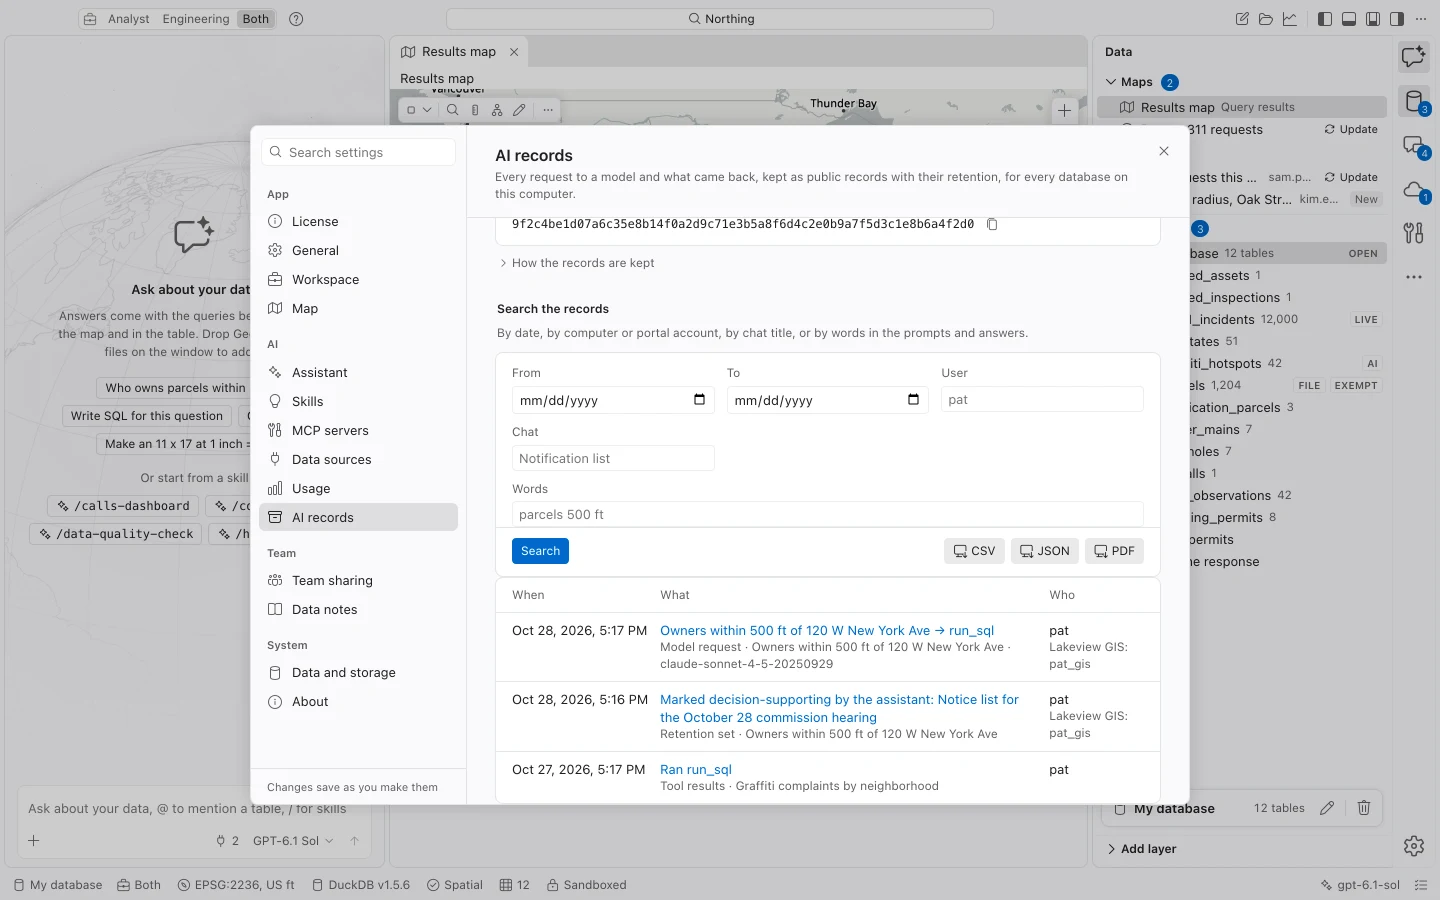Select Both mode
This screenshot has width=1440, height=900.
(x=256, y=19)
